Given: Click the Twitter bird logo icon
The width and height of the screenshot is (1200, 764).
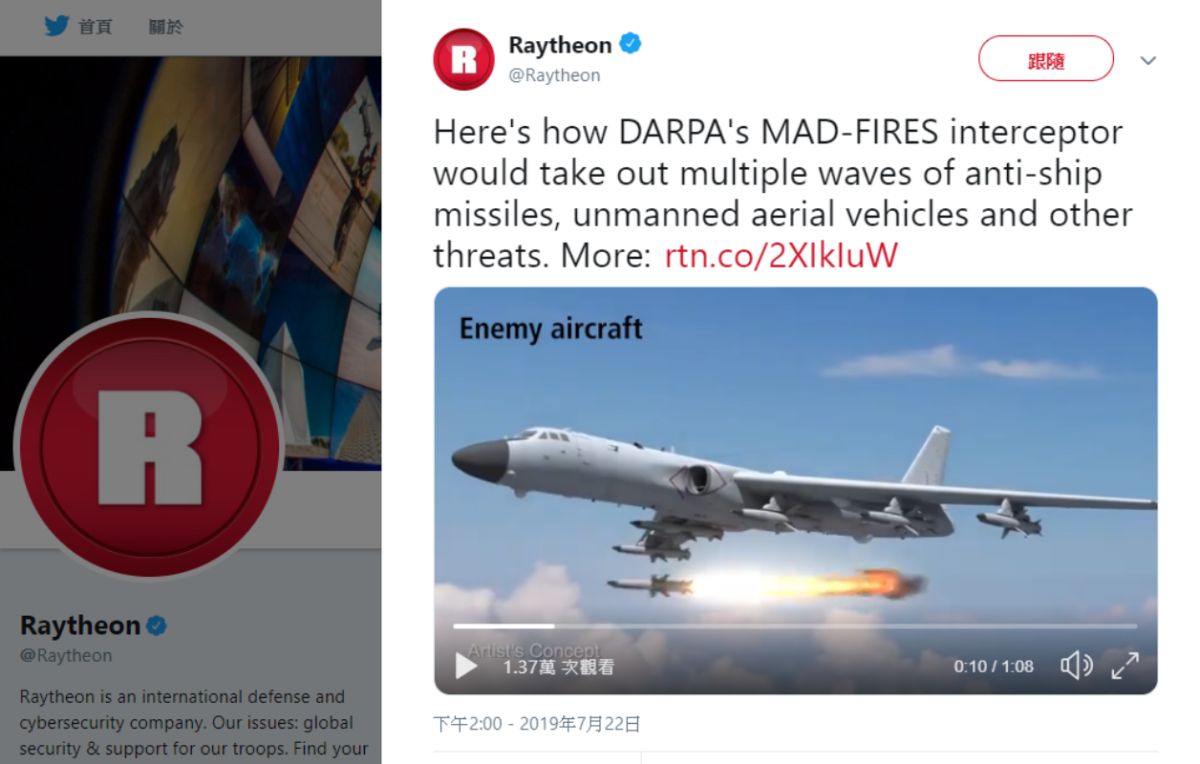Looking at the screenshot, I should pos(57,26).
